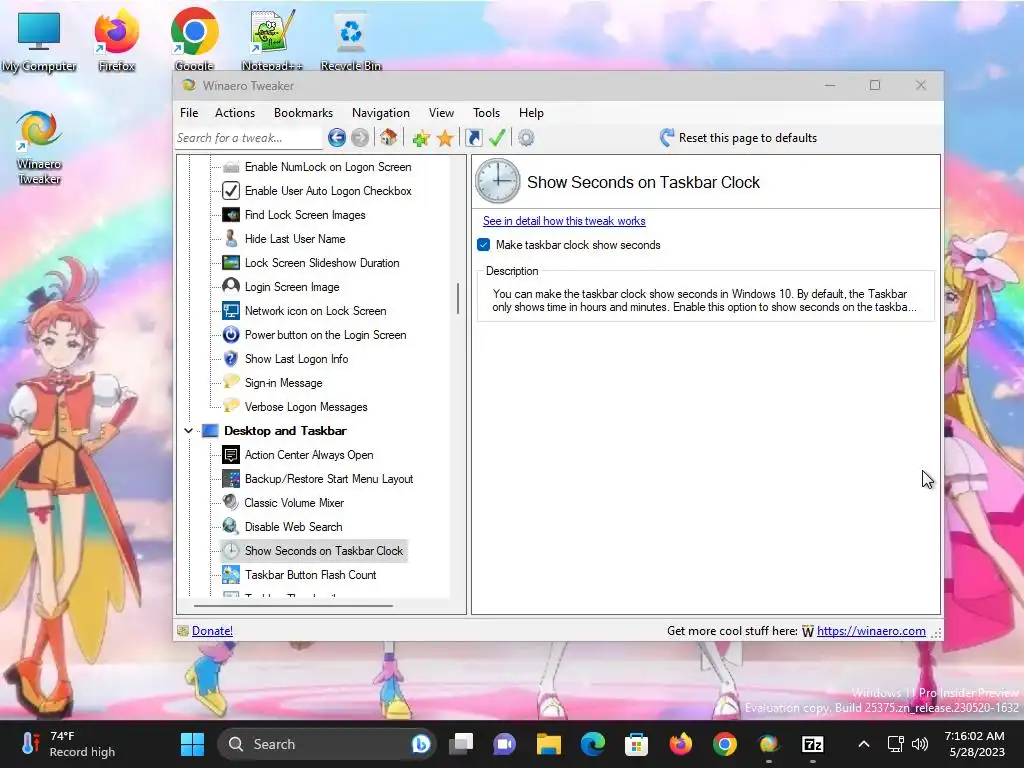
Task: Open Winaero Tweaker desktop shortcut
Action: (39, 148)
